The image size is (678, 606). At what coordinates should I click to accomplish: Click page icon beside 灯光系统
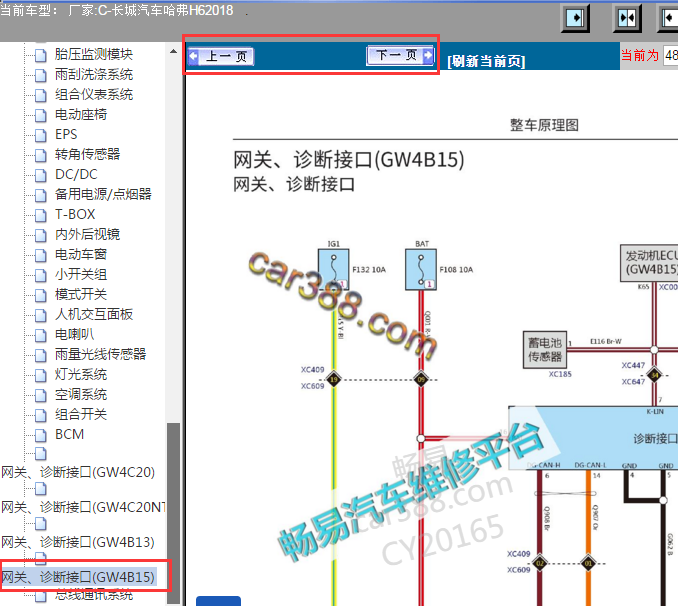[41, 375]
